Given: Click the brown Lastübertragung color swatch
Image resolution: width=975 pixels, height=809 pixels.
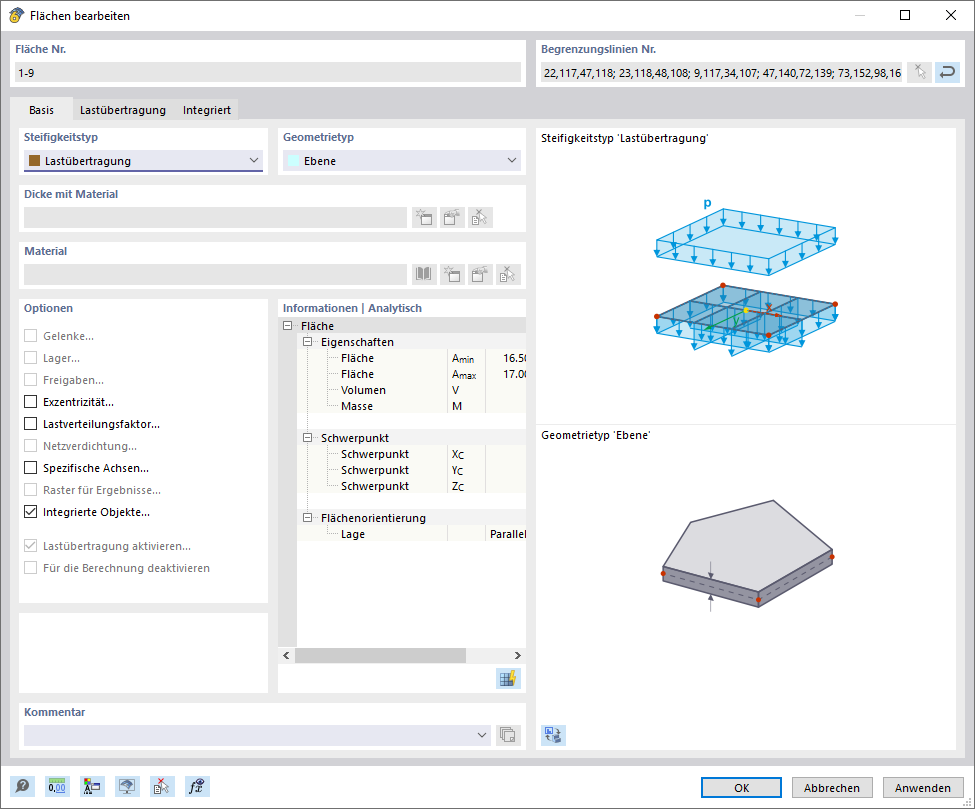Looking at the screenshot, I should [x=35, y=161].
